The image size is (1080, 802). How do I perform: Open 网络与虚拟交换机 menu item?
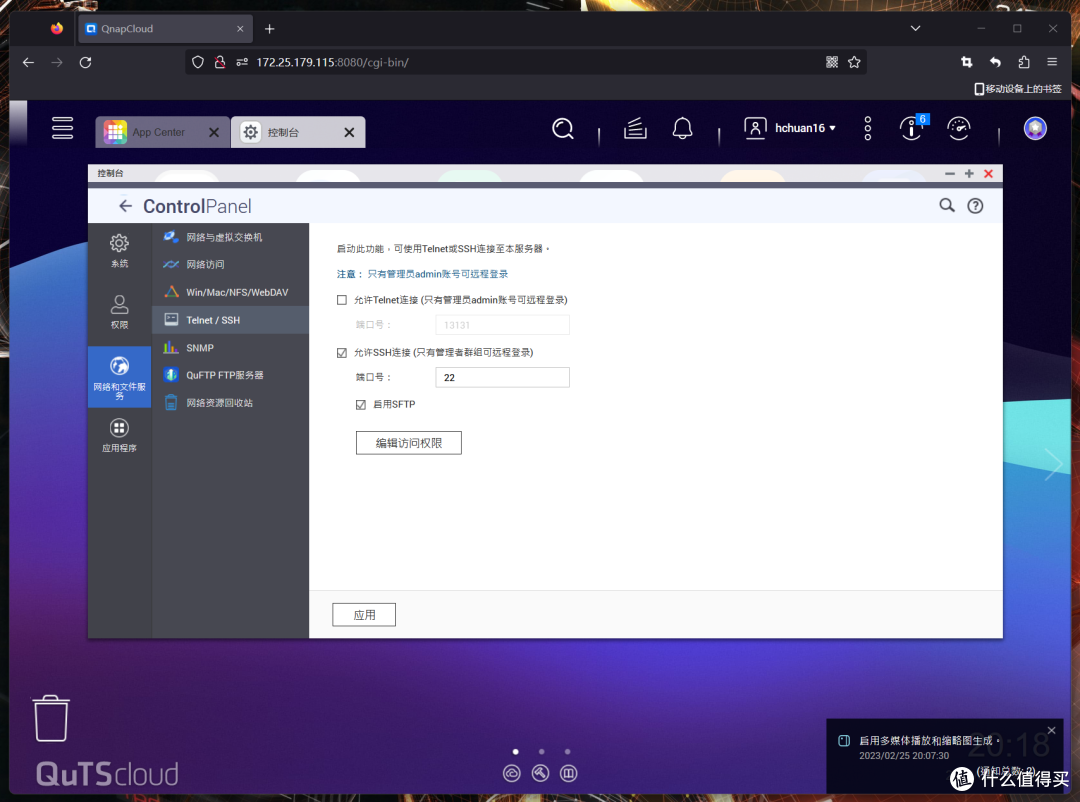pyautogui.click(x=230, y=237)
